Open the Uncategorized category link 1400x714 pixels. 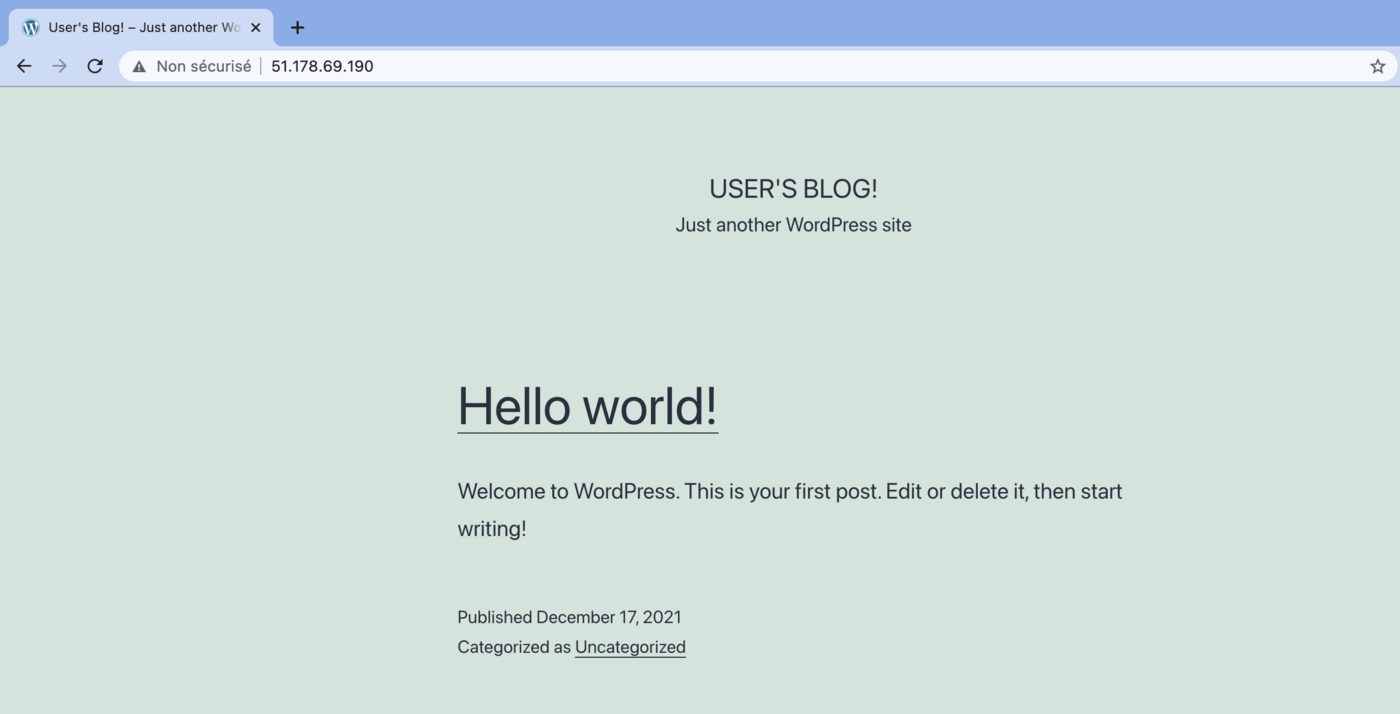coord(630,647)
